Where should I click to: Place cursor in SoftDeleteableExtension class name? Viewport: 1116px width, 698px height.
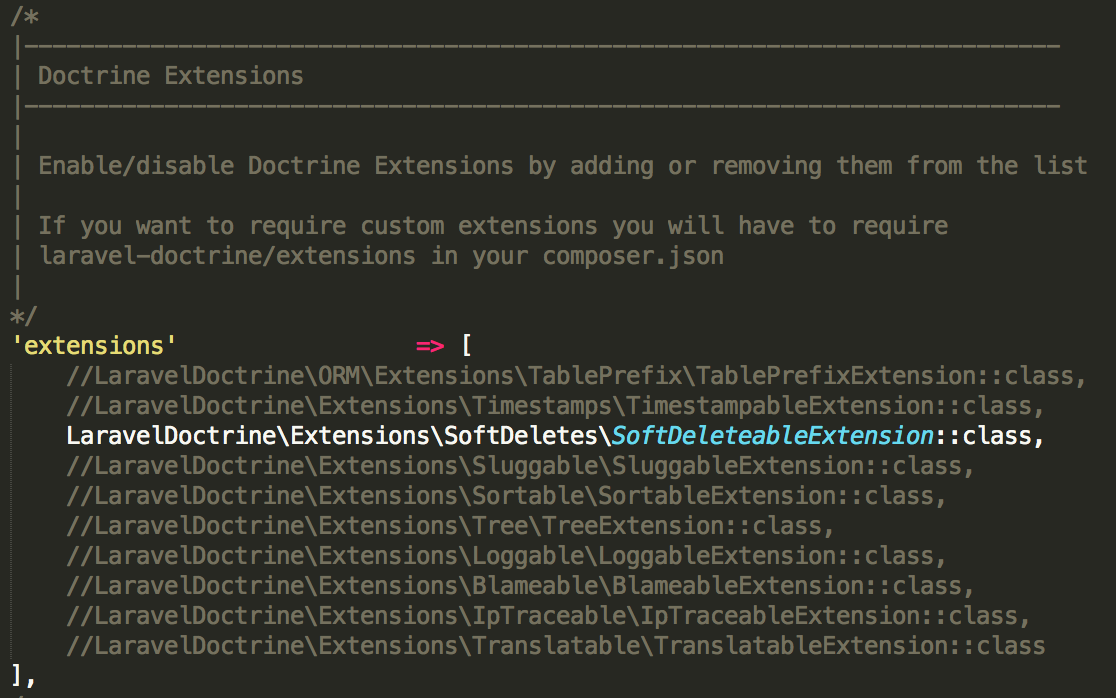[x=772, y=436]
